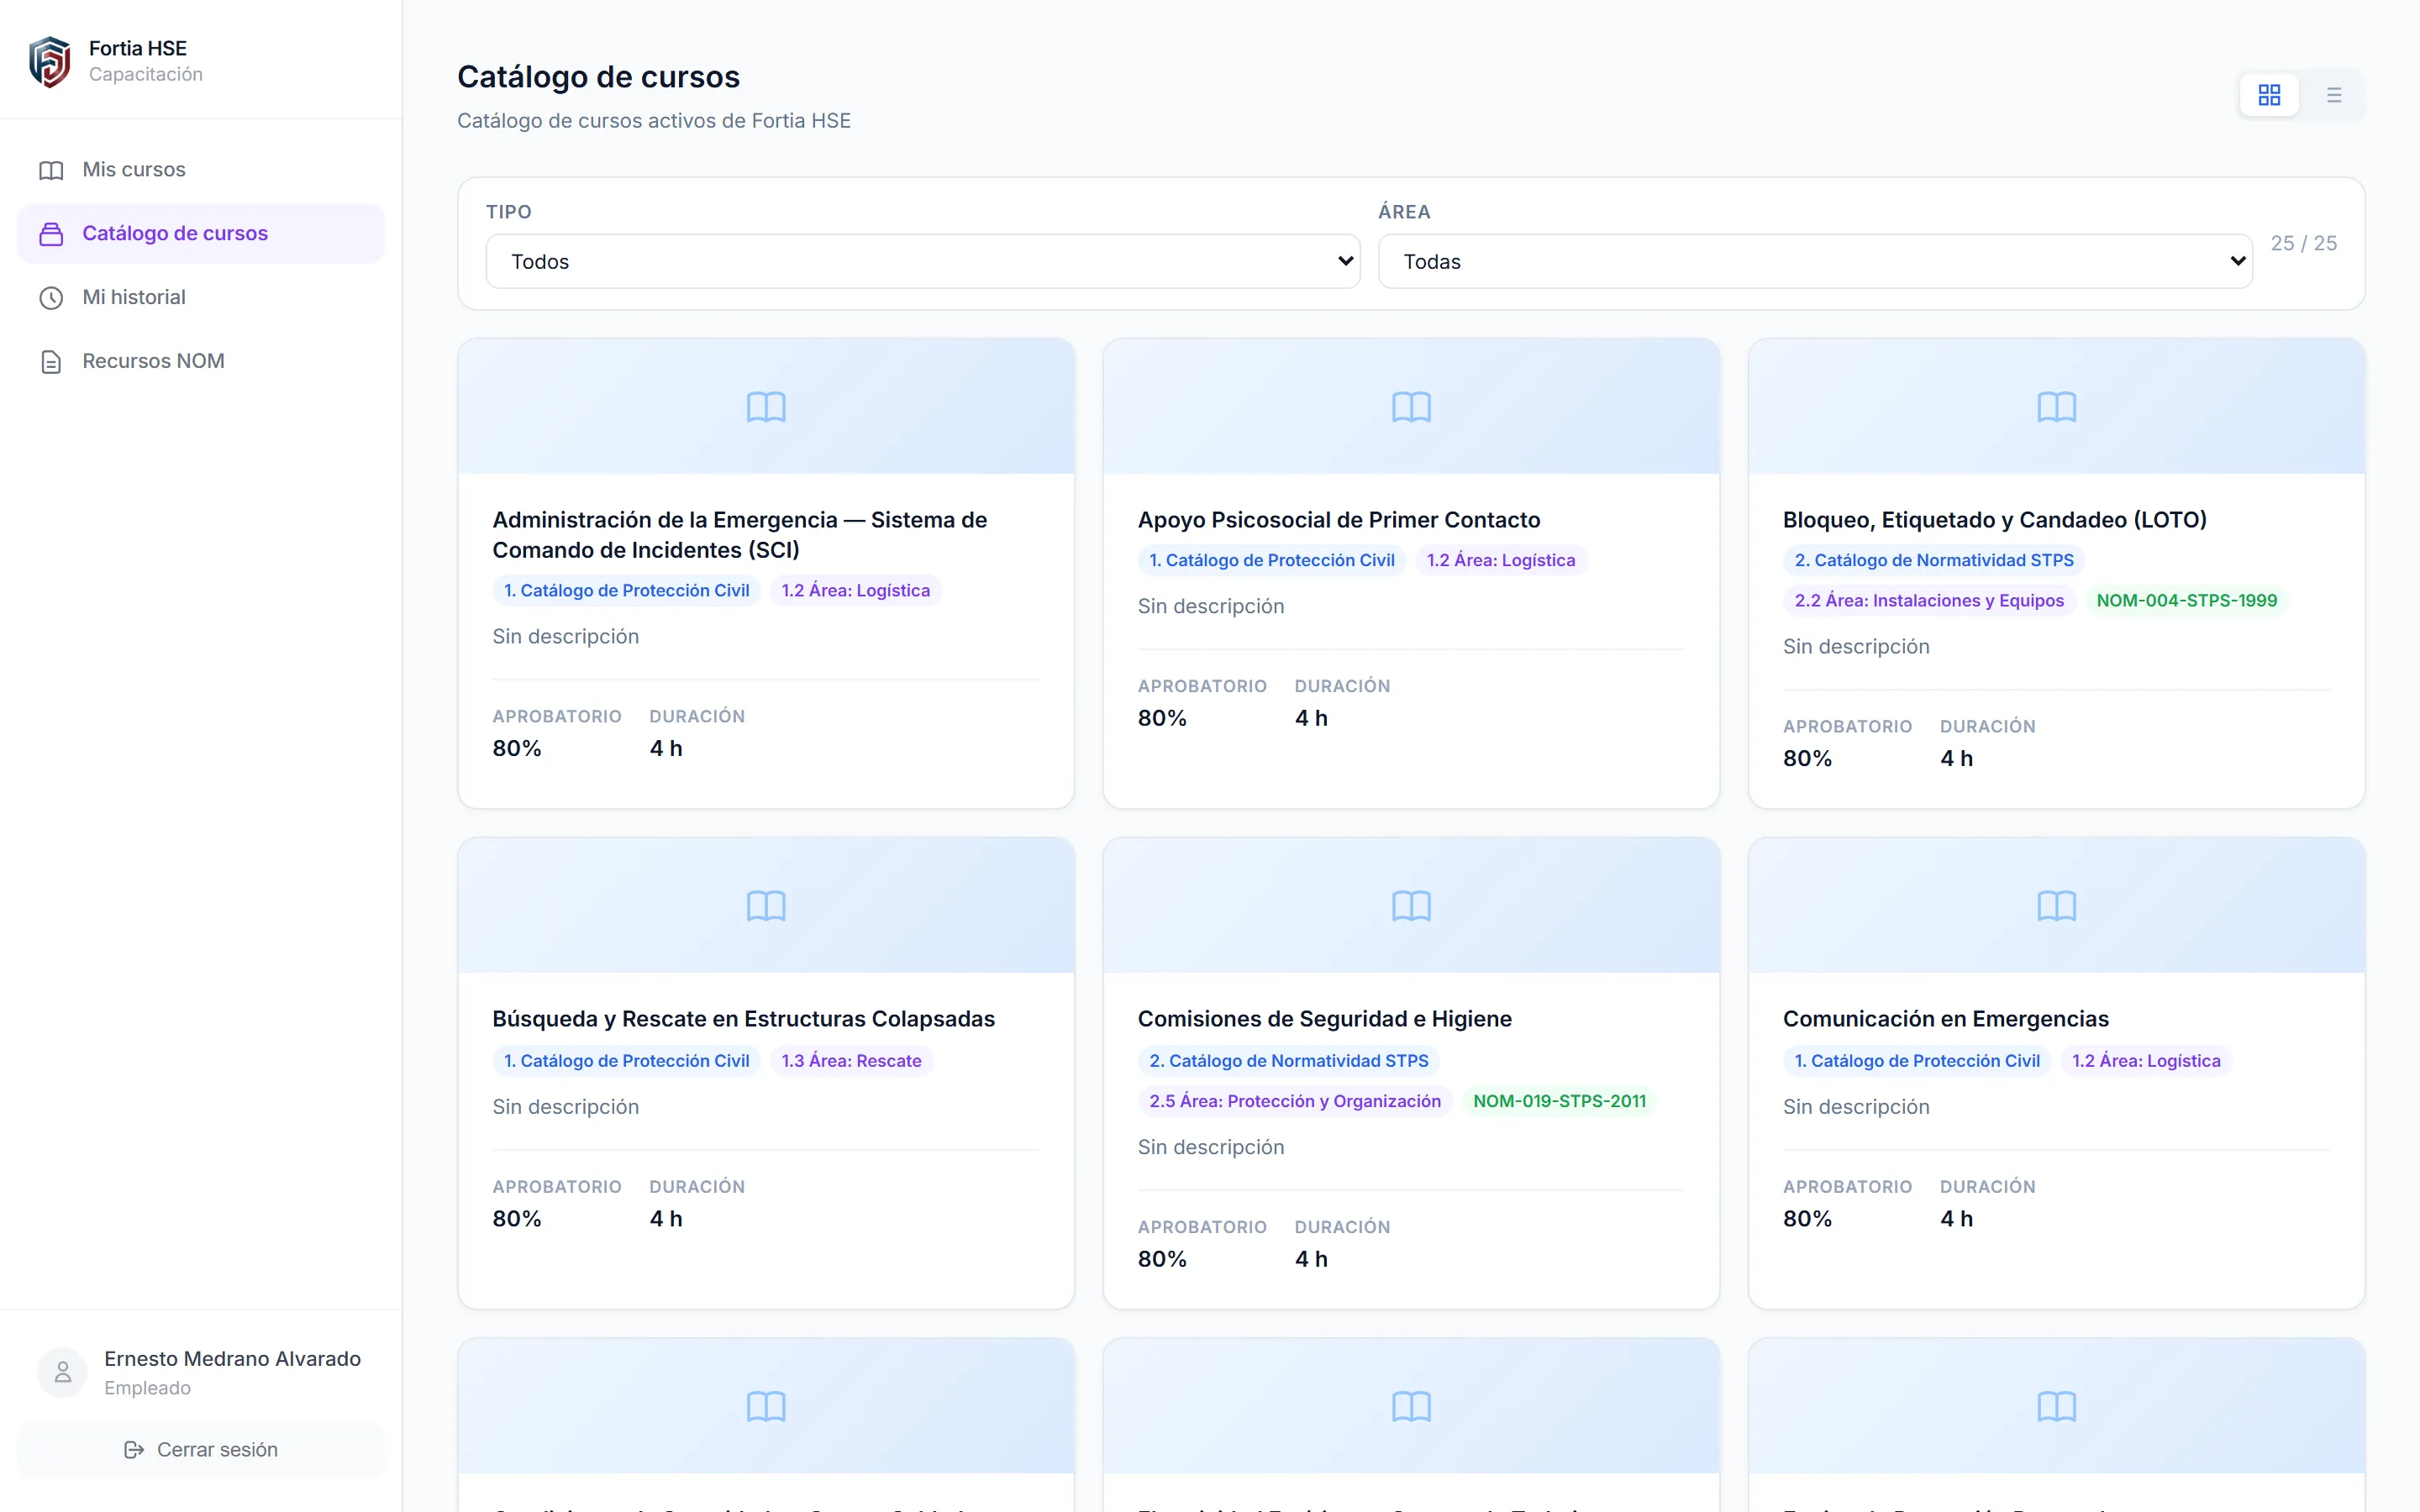Click the user avatar icon by Ernesto Medrano

coord(62,1372)
